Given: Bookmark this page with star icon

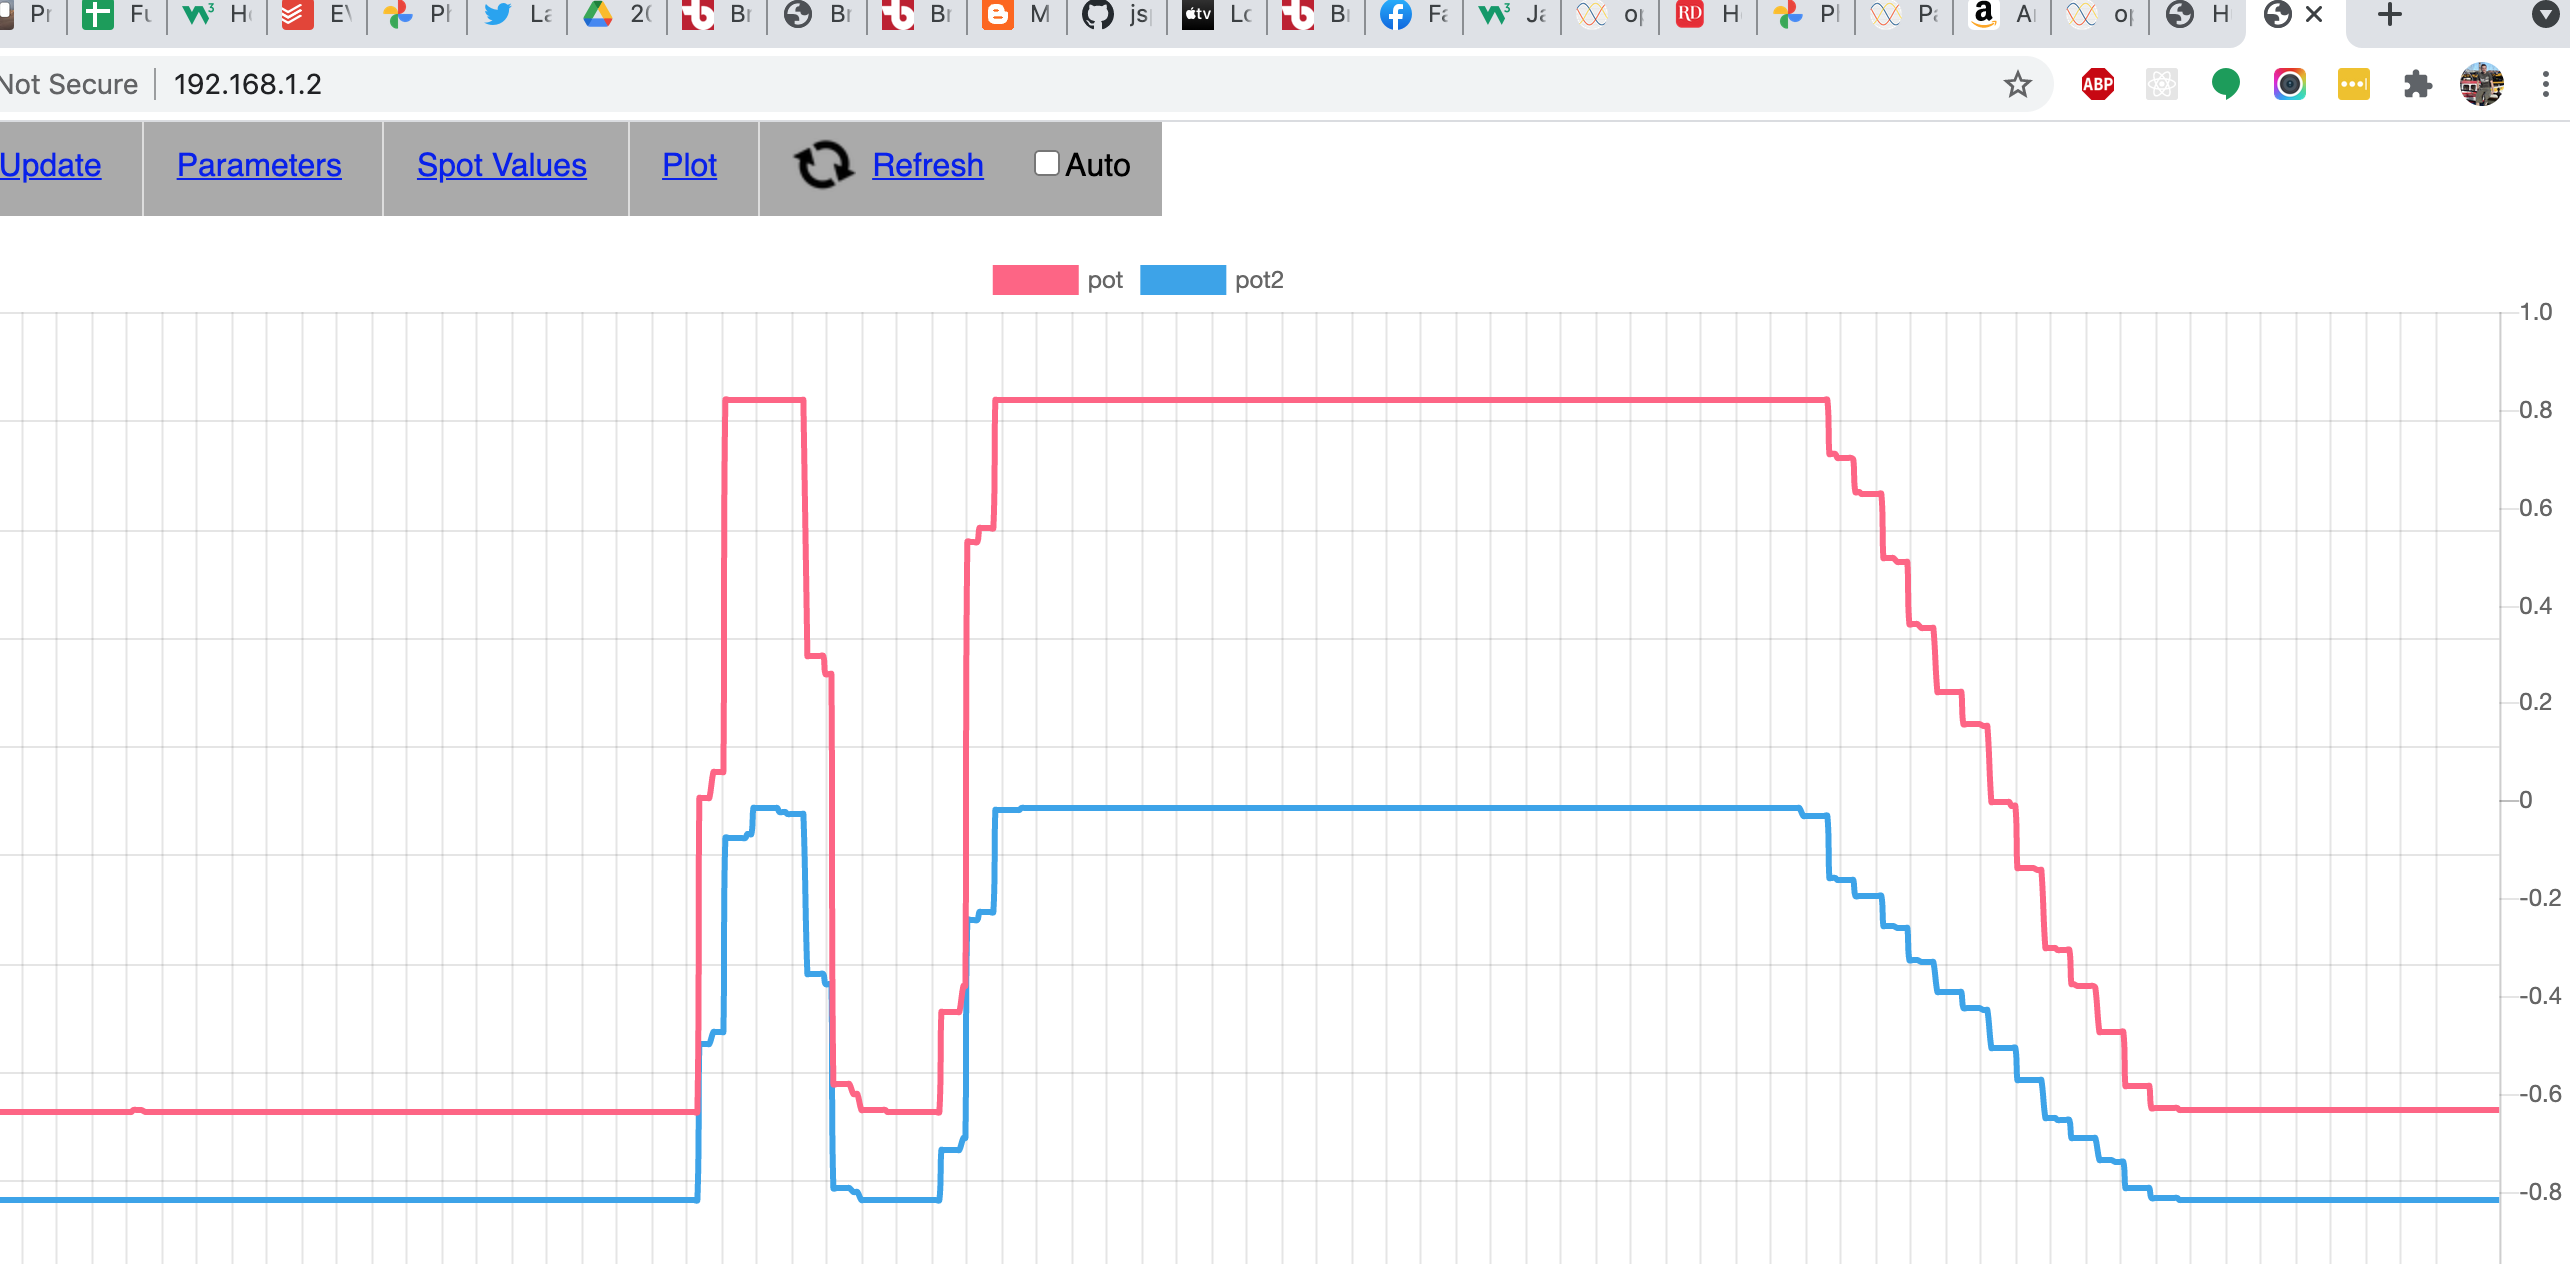Looking at the screenshot, I should point(2017,84).
